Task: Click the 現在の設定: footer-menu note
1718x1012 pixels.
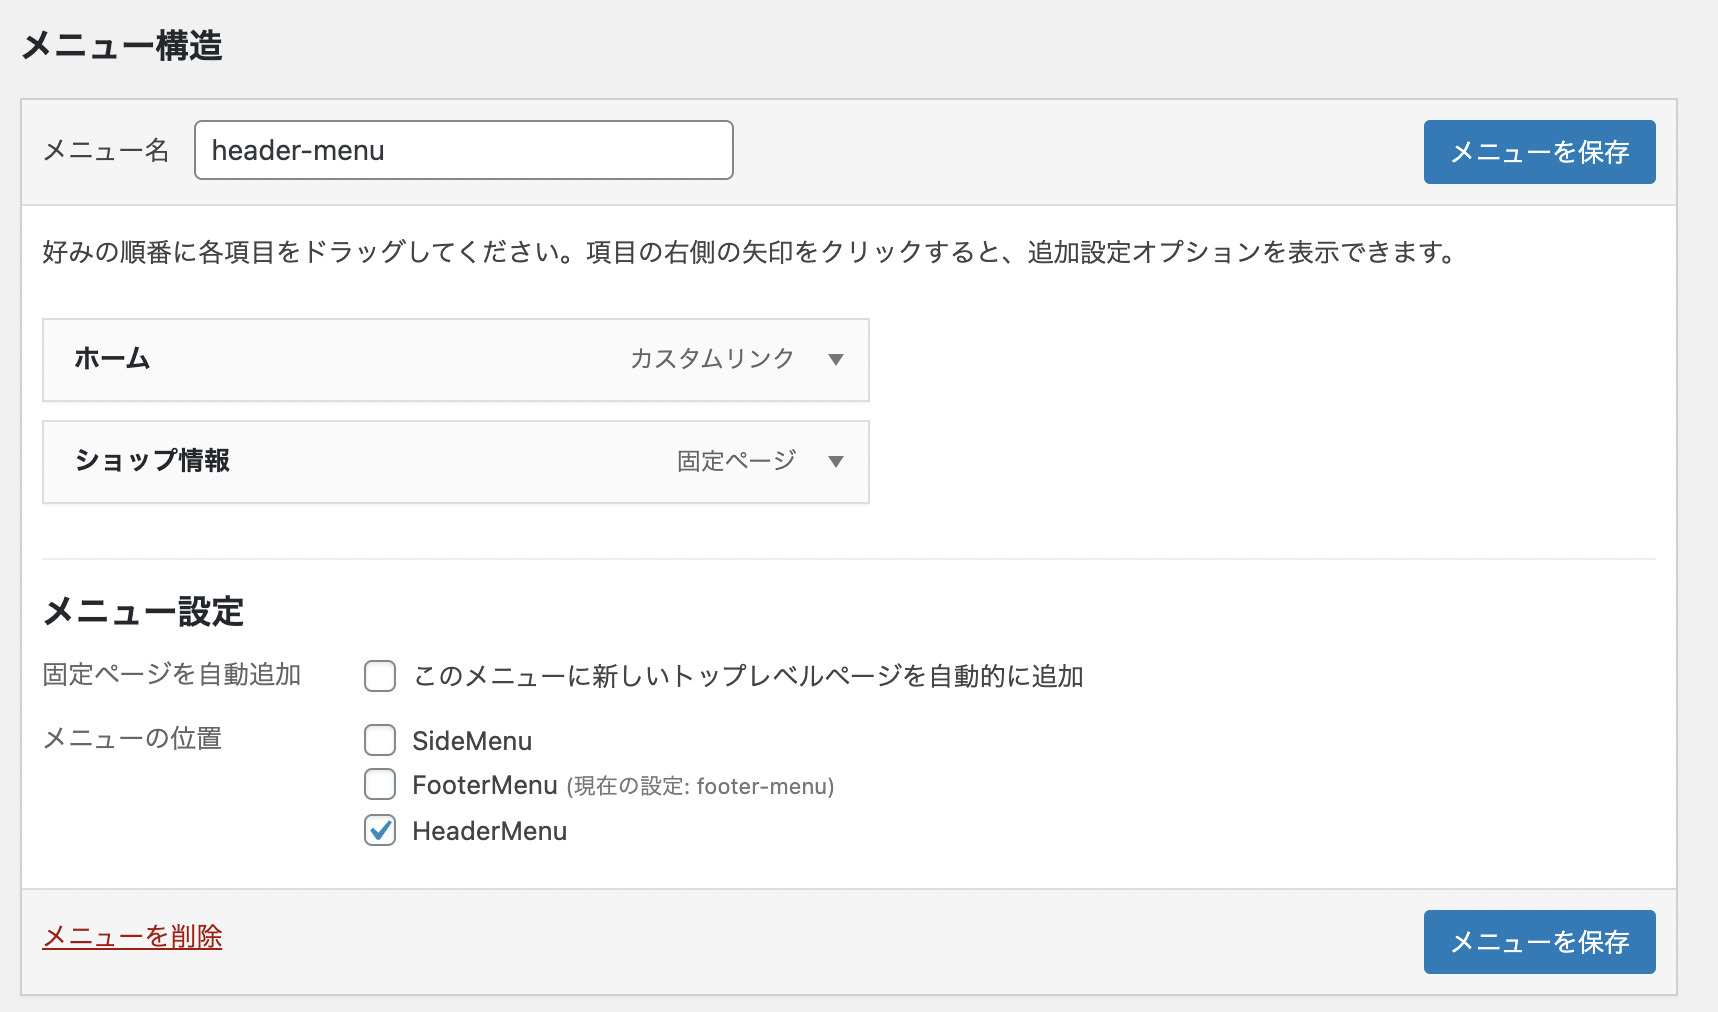Action: 700,786
